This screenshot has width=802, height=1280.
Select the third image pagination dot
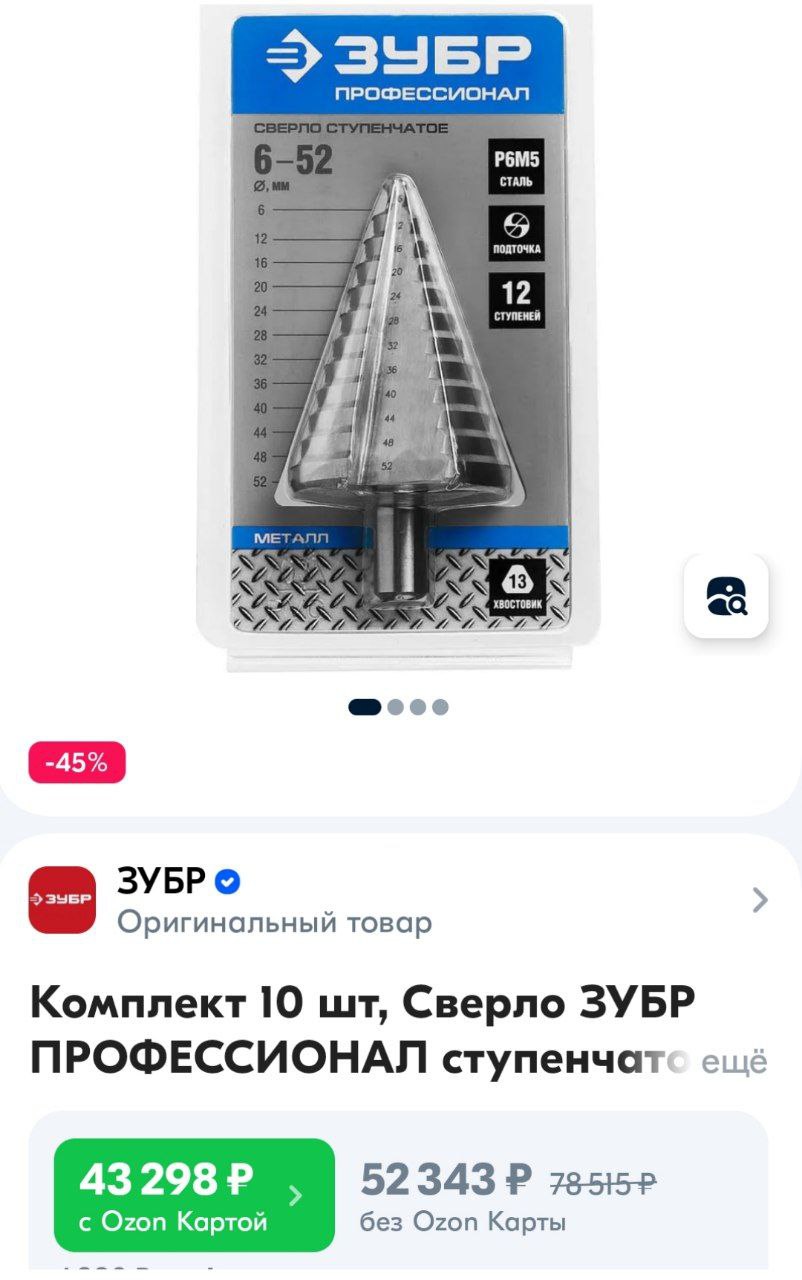point(418,707)
